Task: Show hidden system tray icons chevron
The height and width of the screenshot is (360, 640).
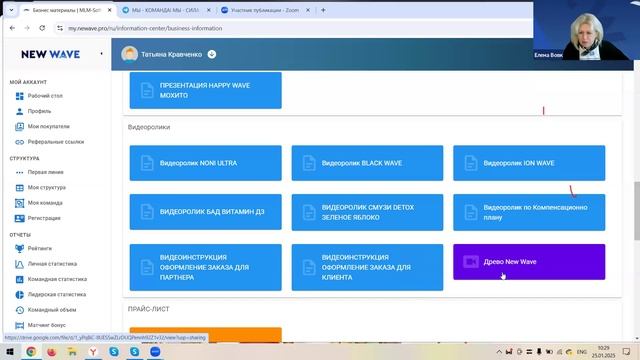Action: pyautogui.click(x=499, y=352)
